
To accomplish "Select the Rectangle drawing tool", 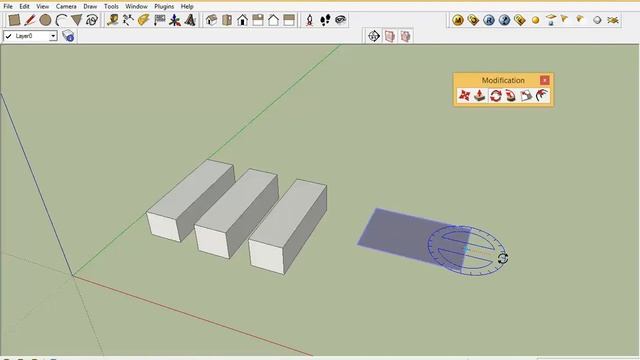I will tap(14, 20).
